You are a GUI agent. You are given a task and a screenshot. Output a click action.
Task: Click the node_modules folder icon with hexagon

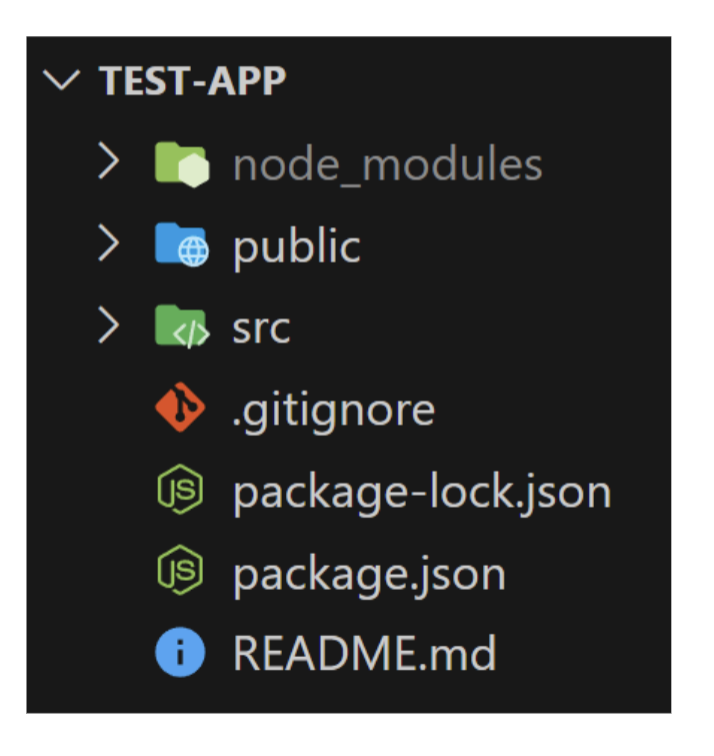181,163
